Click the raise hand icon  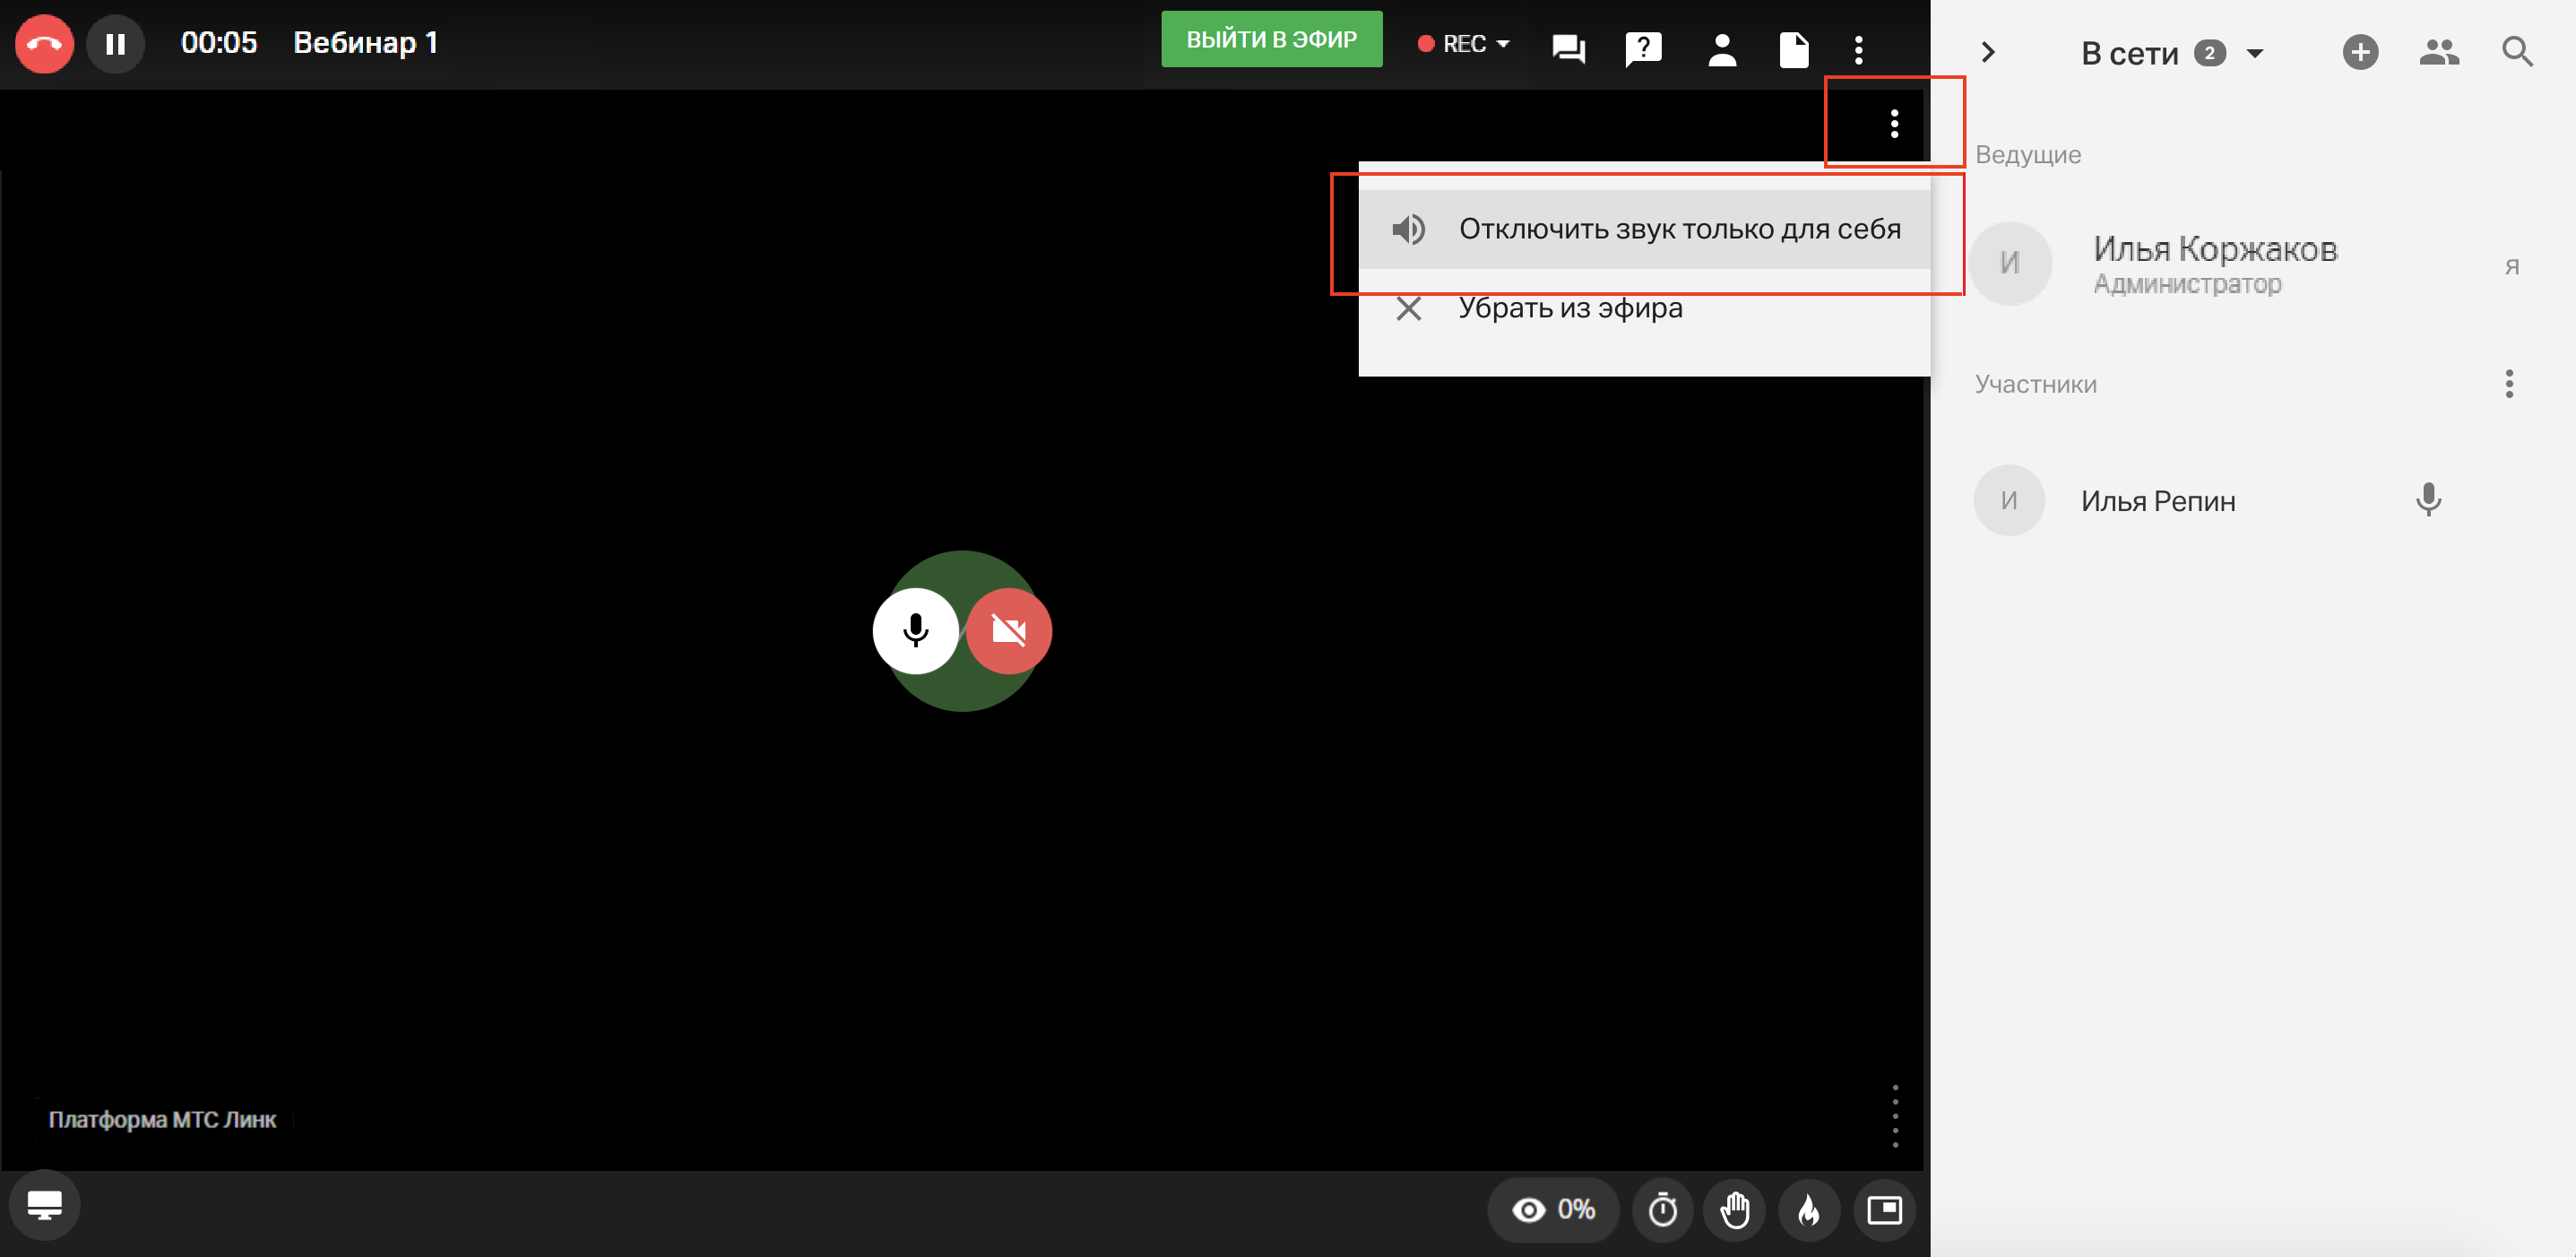point(1735,1210)
